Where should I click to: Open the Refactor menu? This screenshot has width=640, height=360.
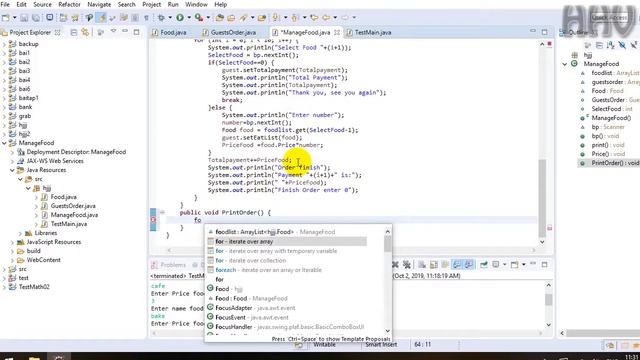tap(69, 4)
